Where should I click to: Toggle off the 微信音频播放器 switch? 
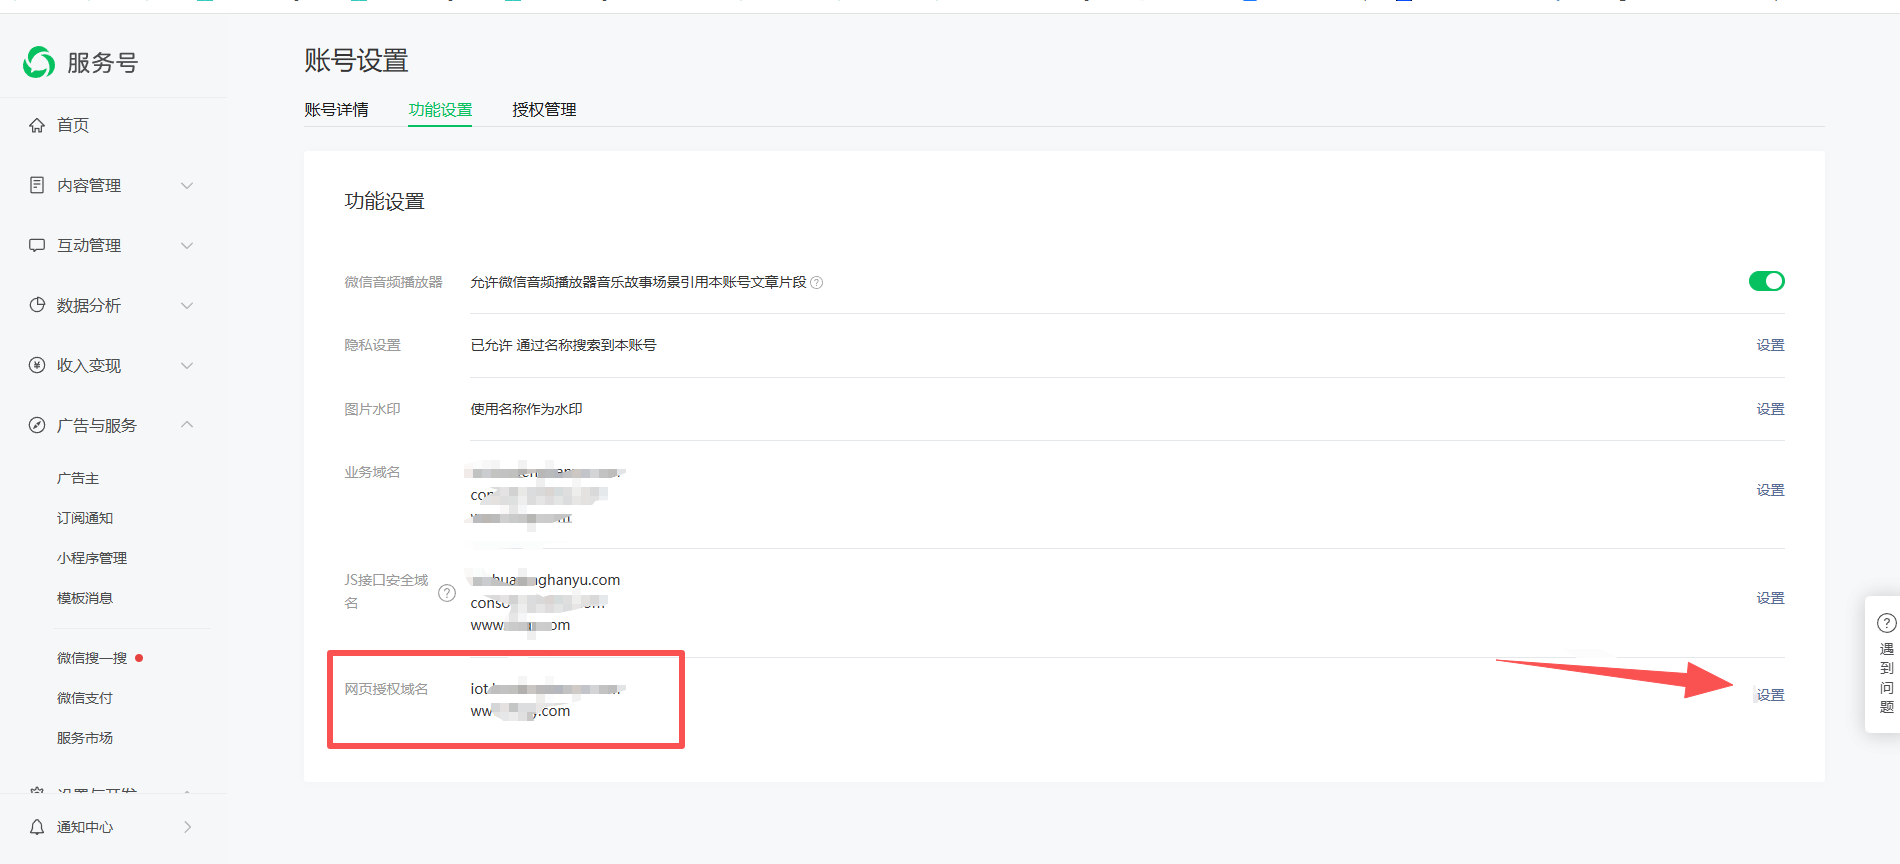pyautogui.click(x=1766, y=281)
